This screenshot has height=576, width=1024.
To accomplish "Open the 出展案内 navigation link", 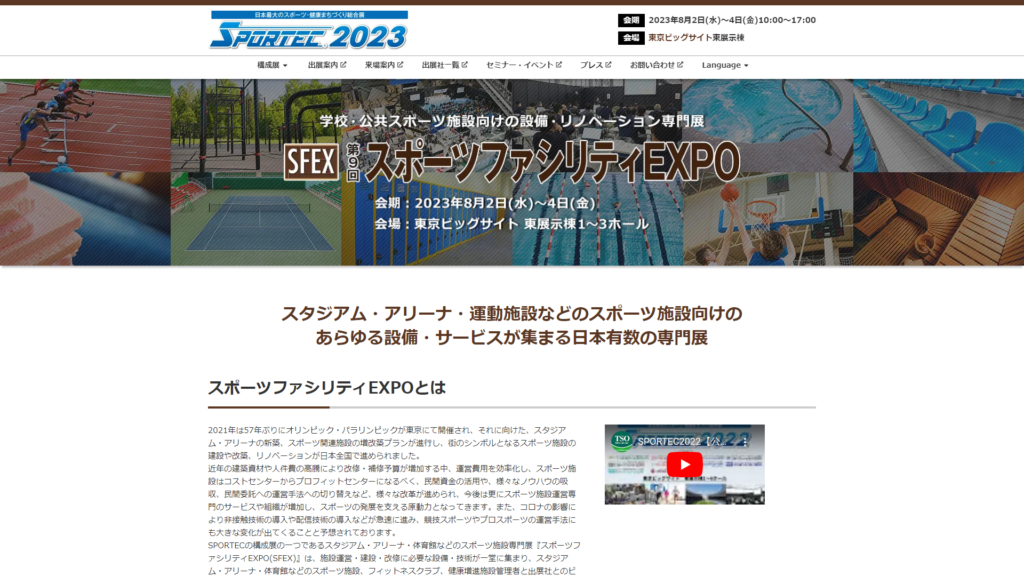I will [327, 65].
